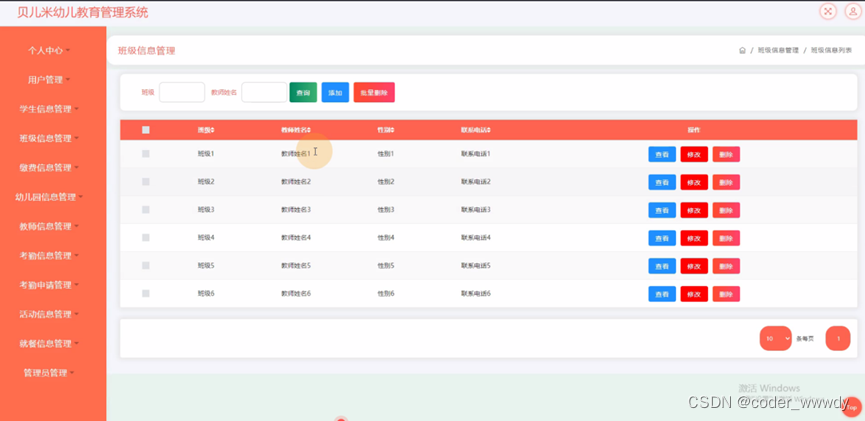The height and width of the screenshot is (421, 865).
Task: Expand 班级信息管理 sidebar menu
Action: tap(49, 138)
